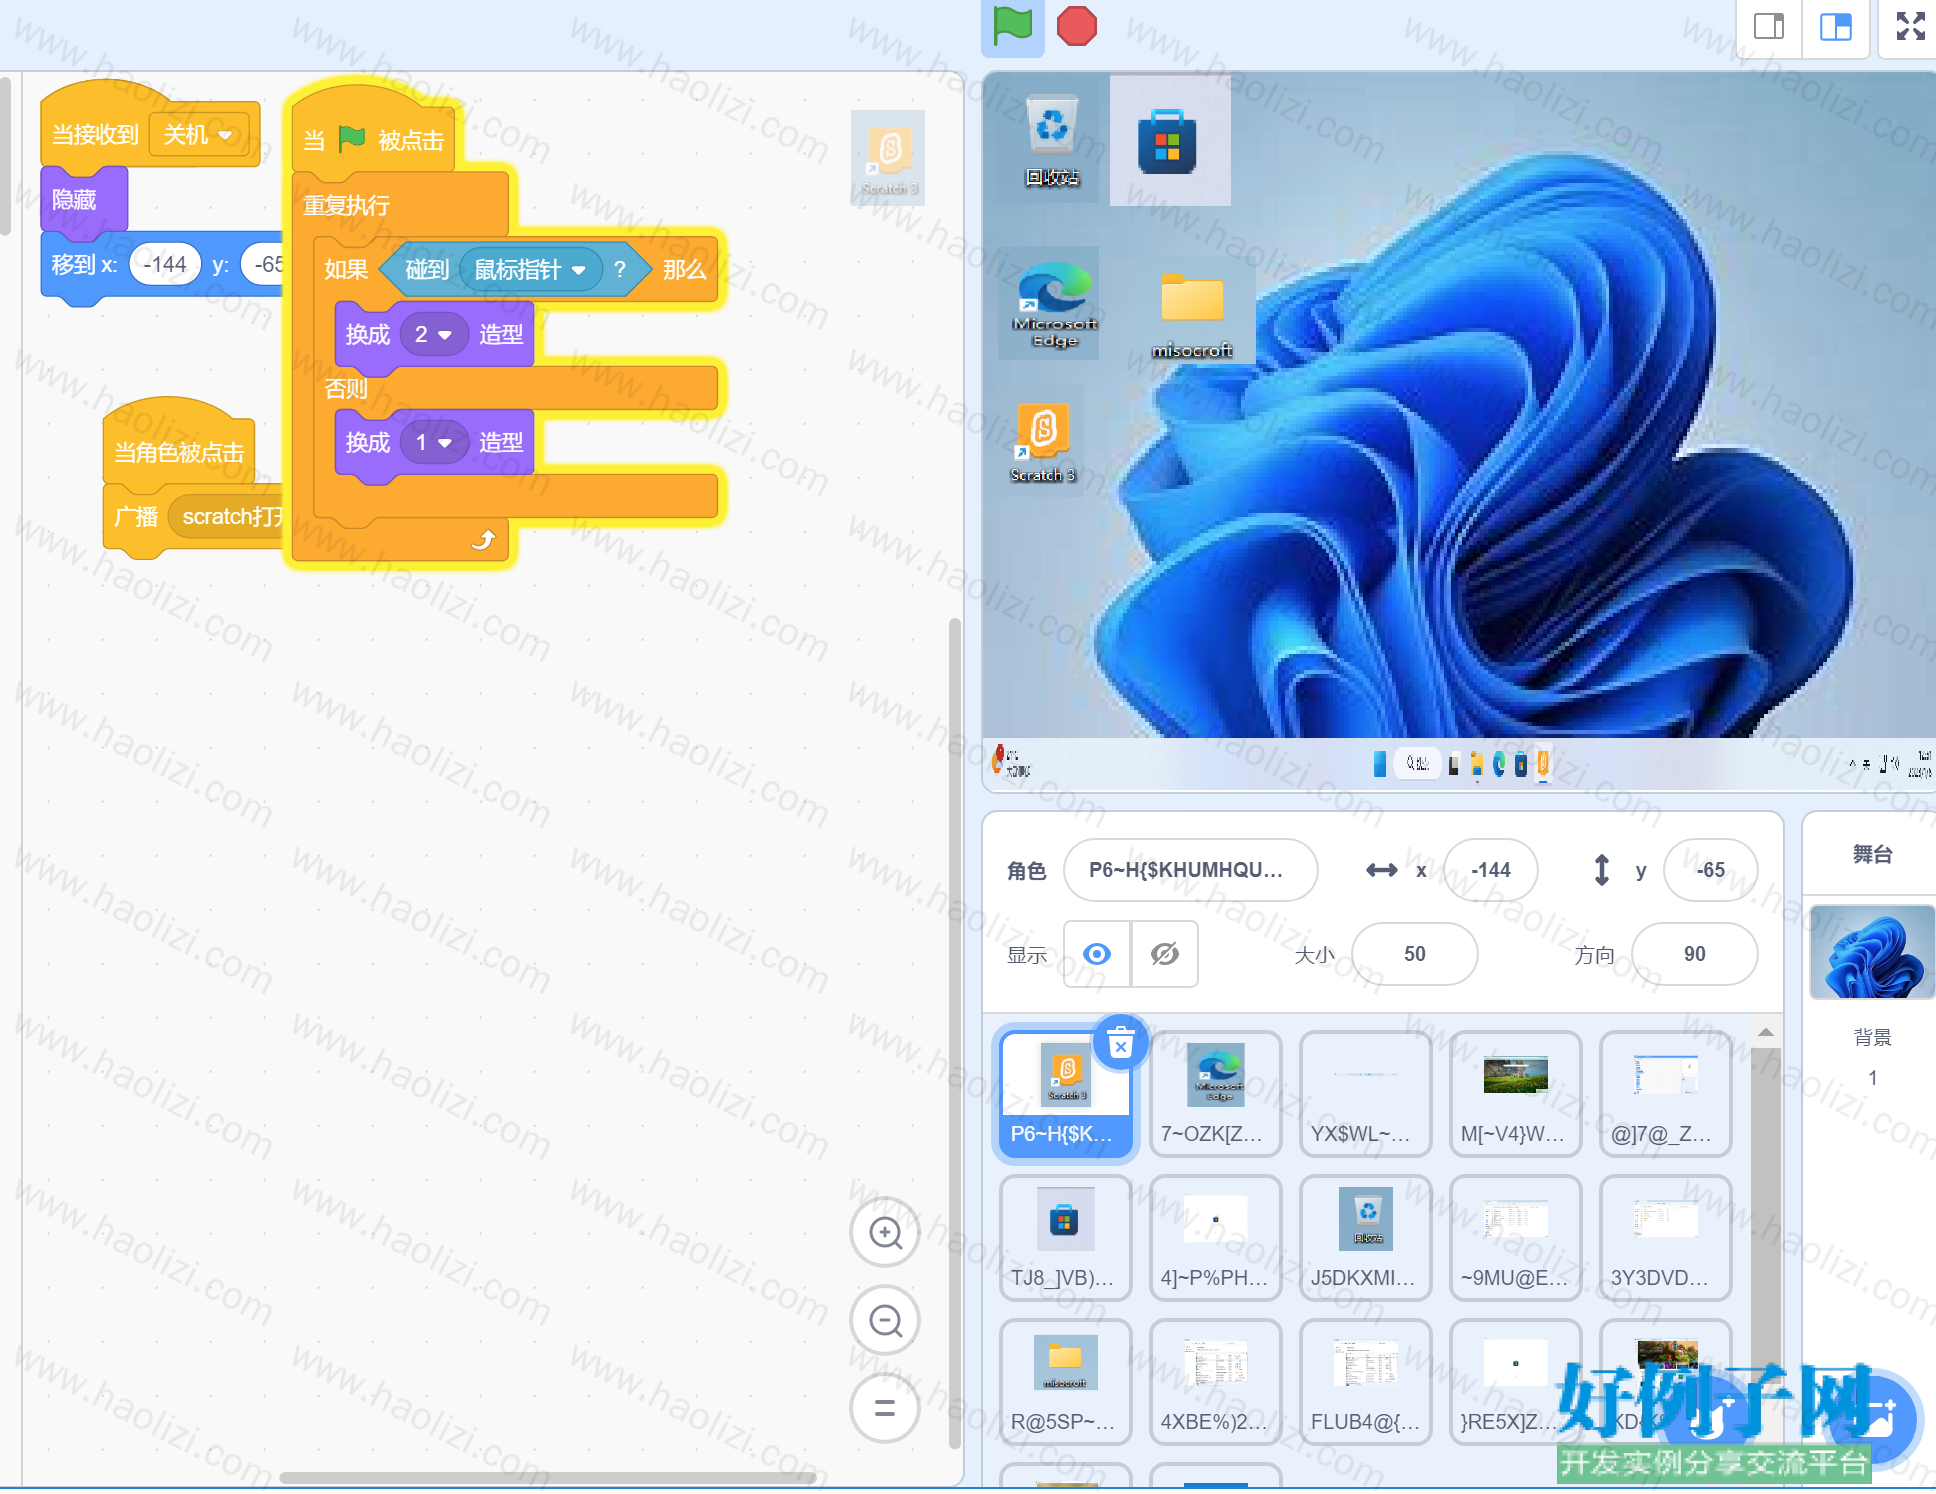Click the 隐藏 hide block

click(x=82, y=200)
